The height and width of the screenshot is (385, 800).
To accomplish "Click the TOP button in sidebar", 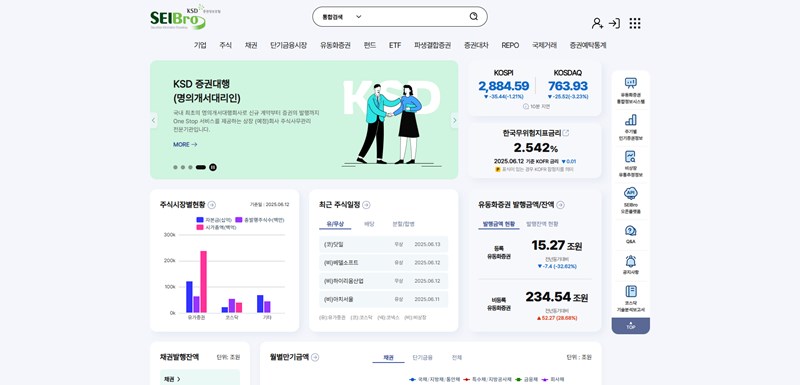I will click(631, 325).
